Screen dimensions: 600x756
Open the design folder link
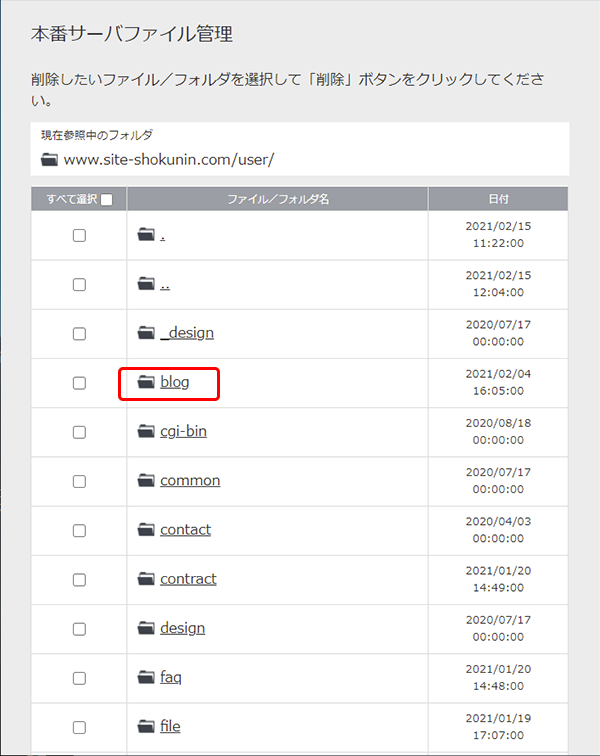click(182, 628)
